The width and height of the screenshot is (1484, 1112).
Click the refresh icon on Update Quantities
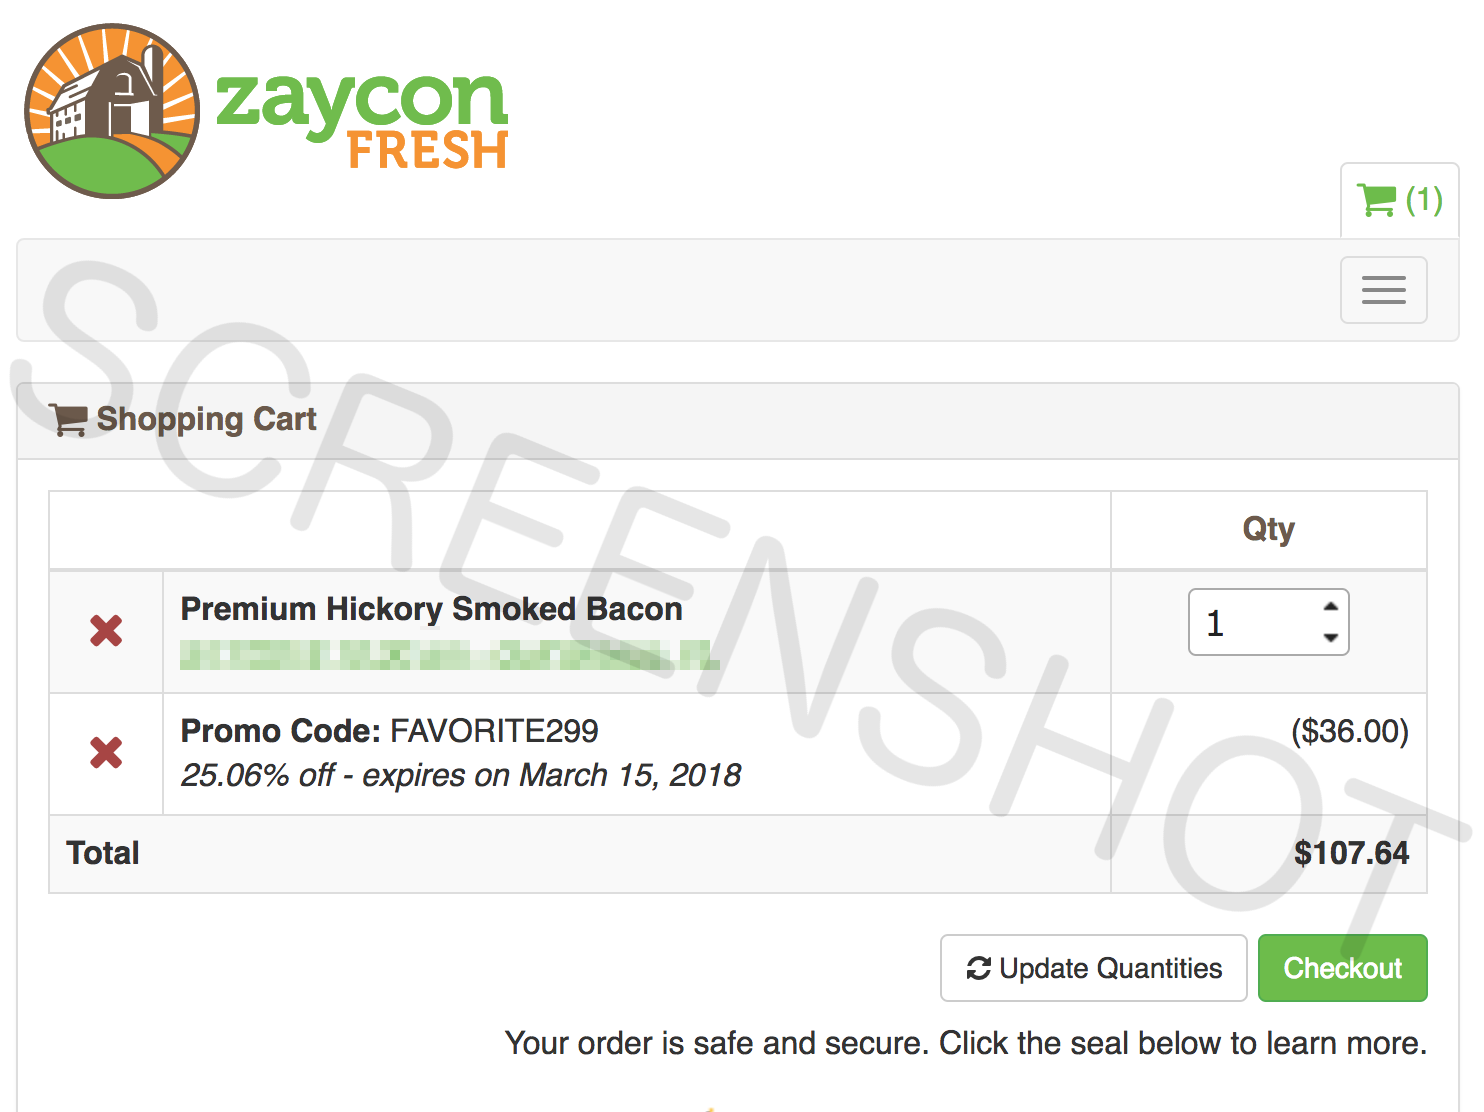tap(978, 968)
